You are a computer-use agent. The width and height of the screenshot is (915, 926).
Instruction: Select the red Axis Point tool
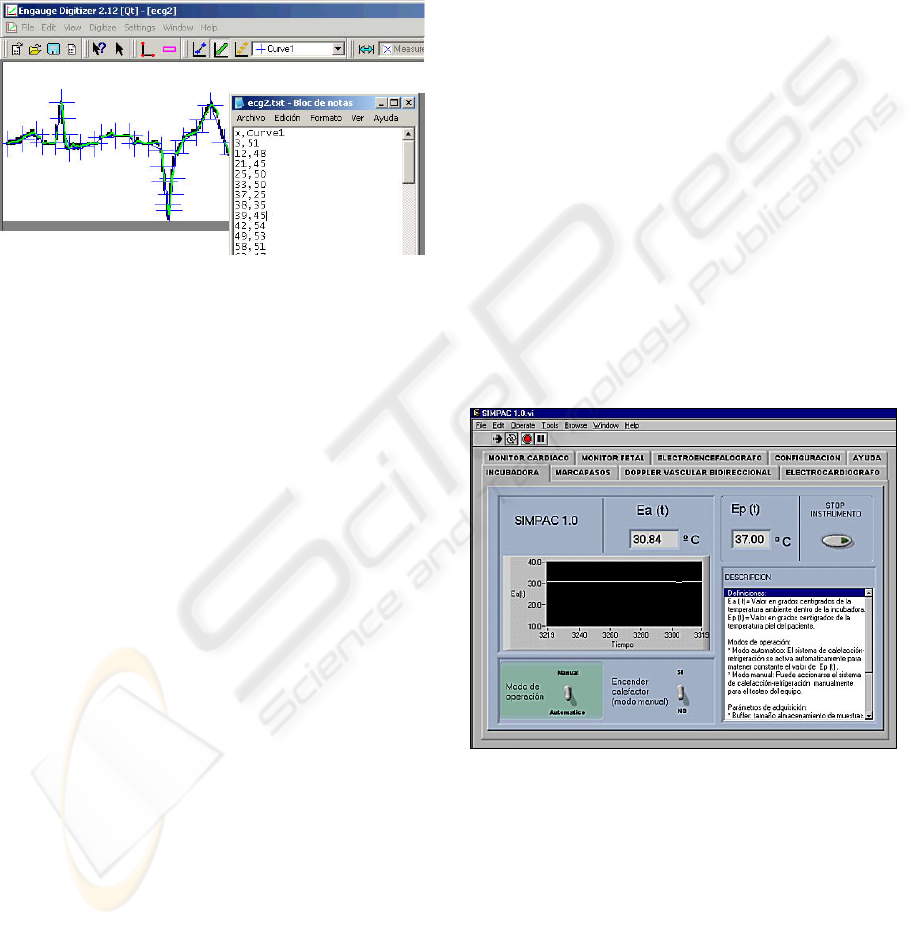[148, 48]
